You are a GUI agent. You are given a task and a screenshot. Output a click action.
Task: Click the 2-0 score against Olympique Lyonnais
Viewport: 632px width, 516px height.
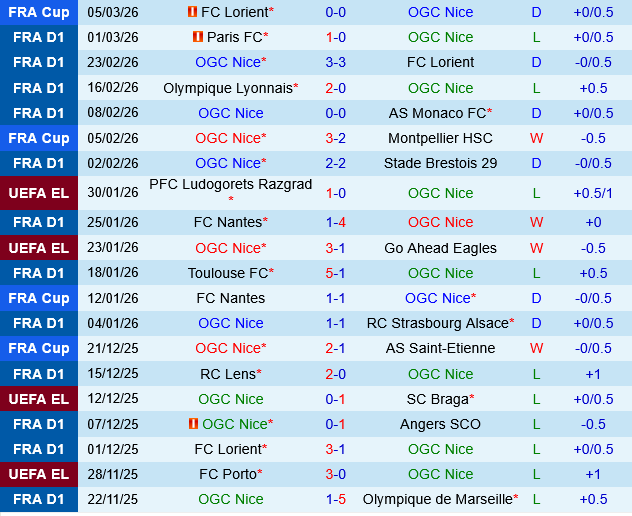coord(335,88)
